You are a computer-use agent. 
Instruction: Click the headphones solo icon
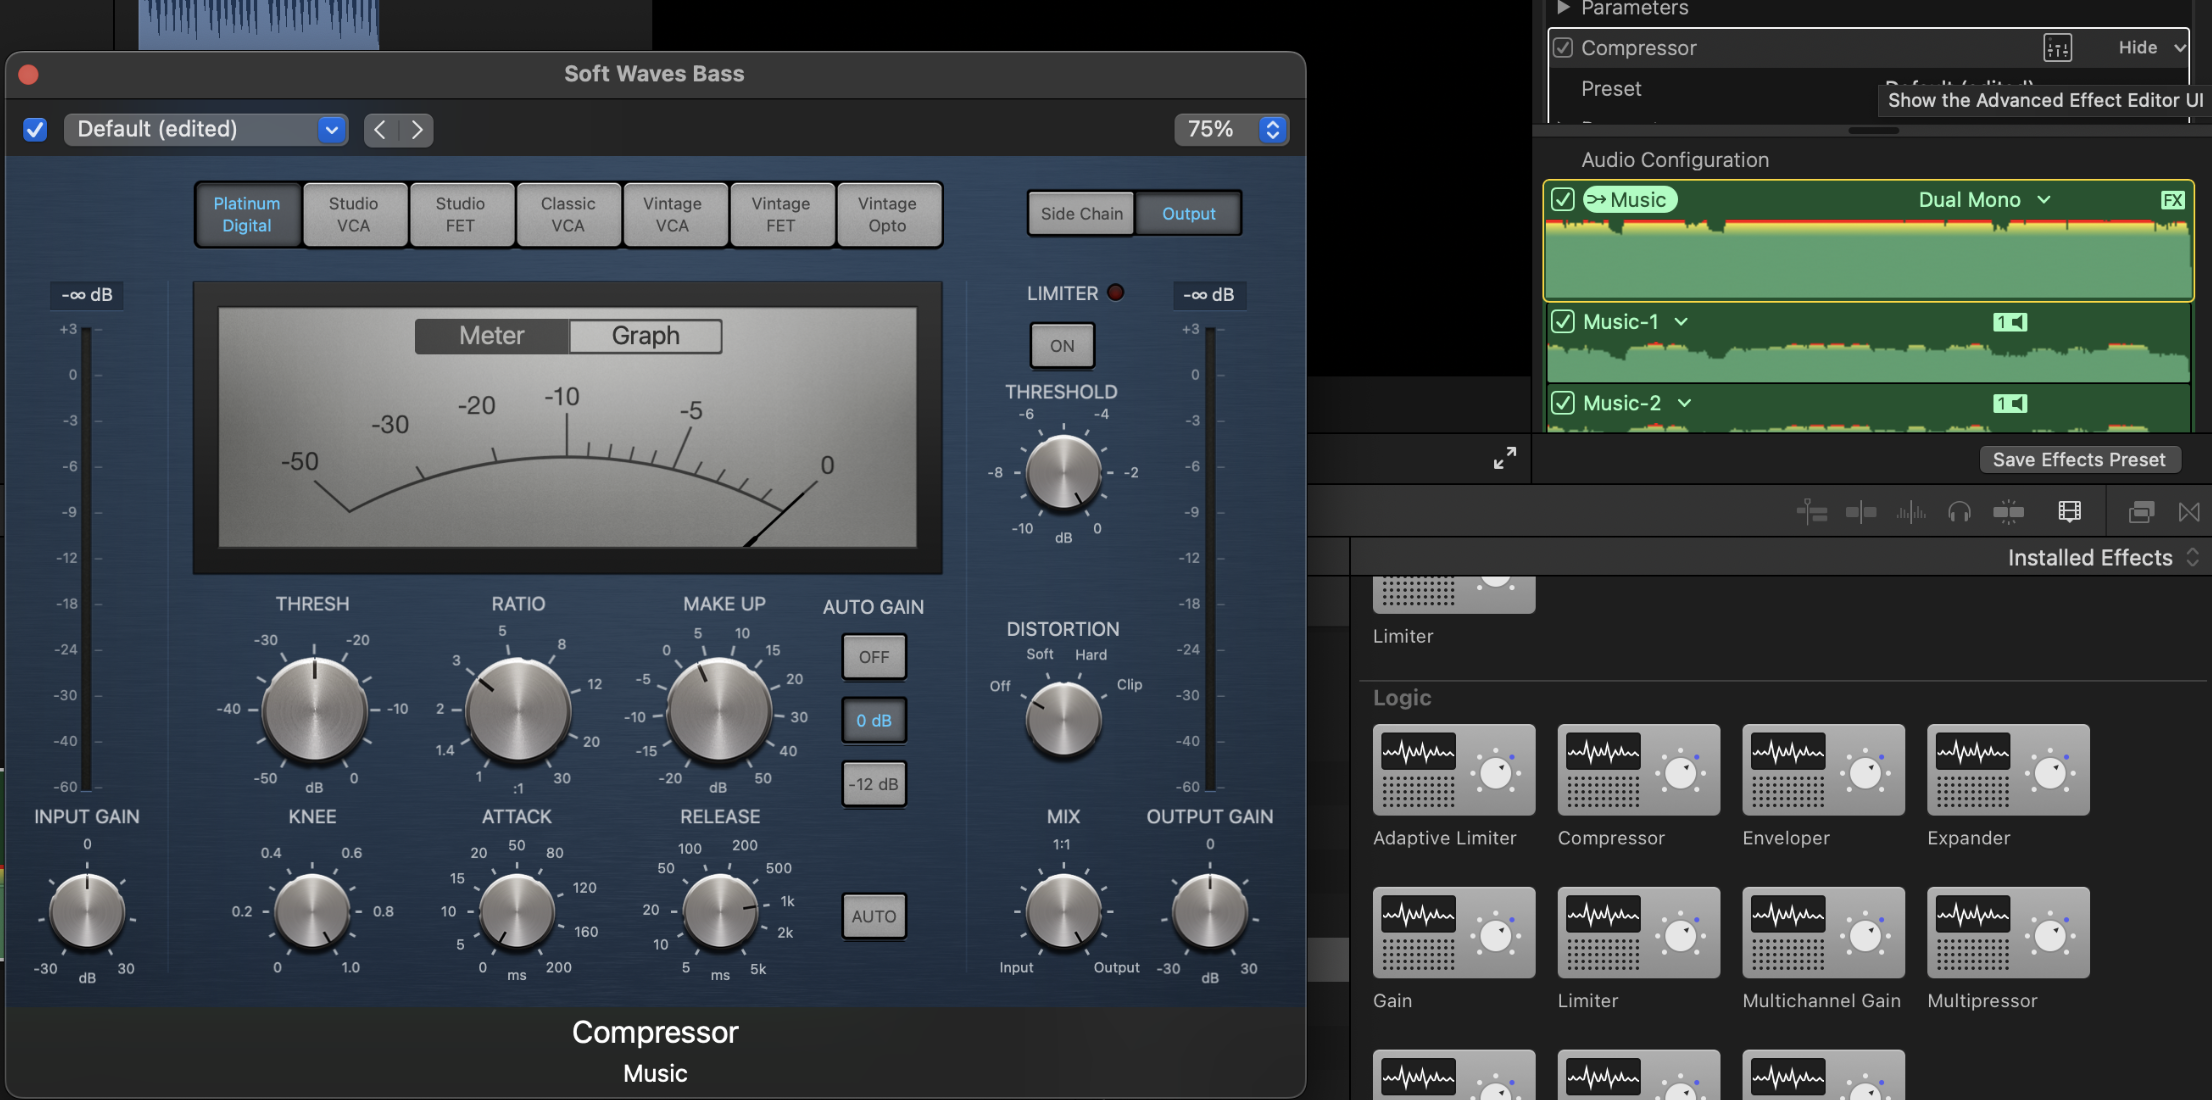coord(1959,513)
